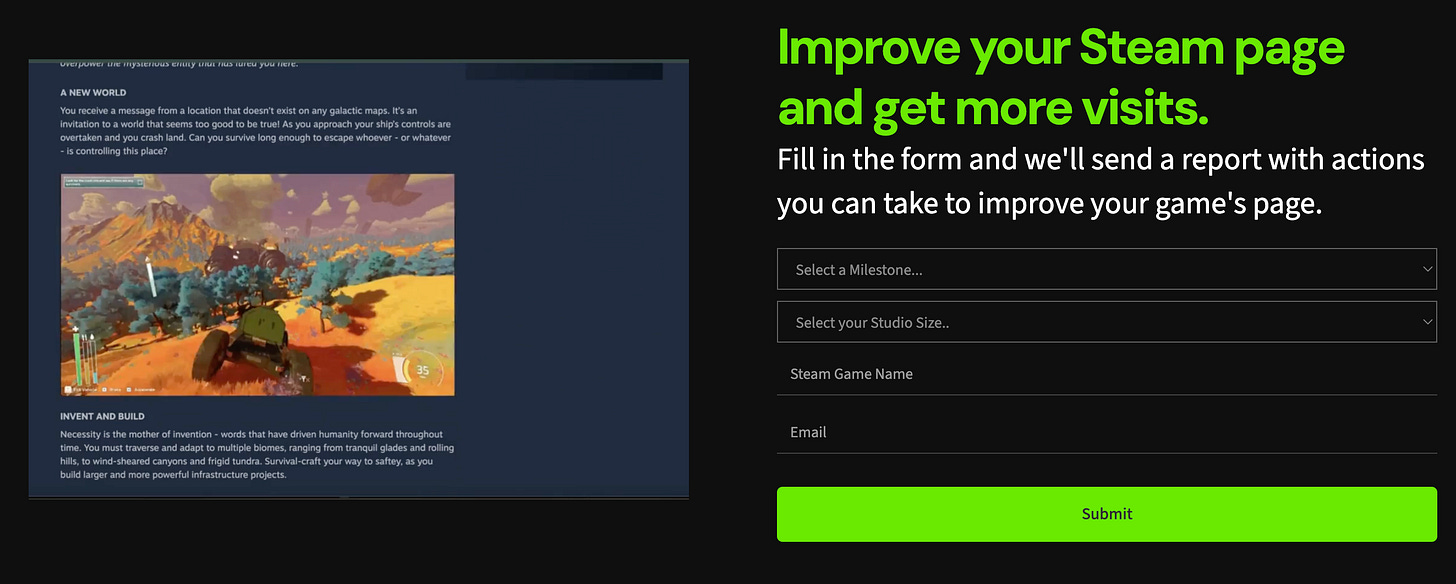
Task: Focus the Email input field
Action: pos(1106,432)
